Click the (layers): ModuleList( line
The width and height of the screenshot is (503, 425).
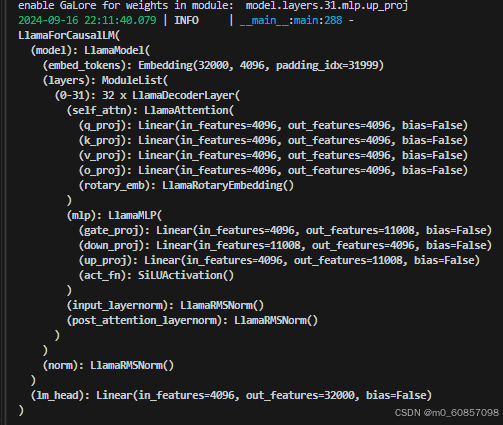105,80
